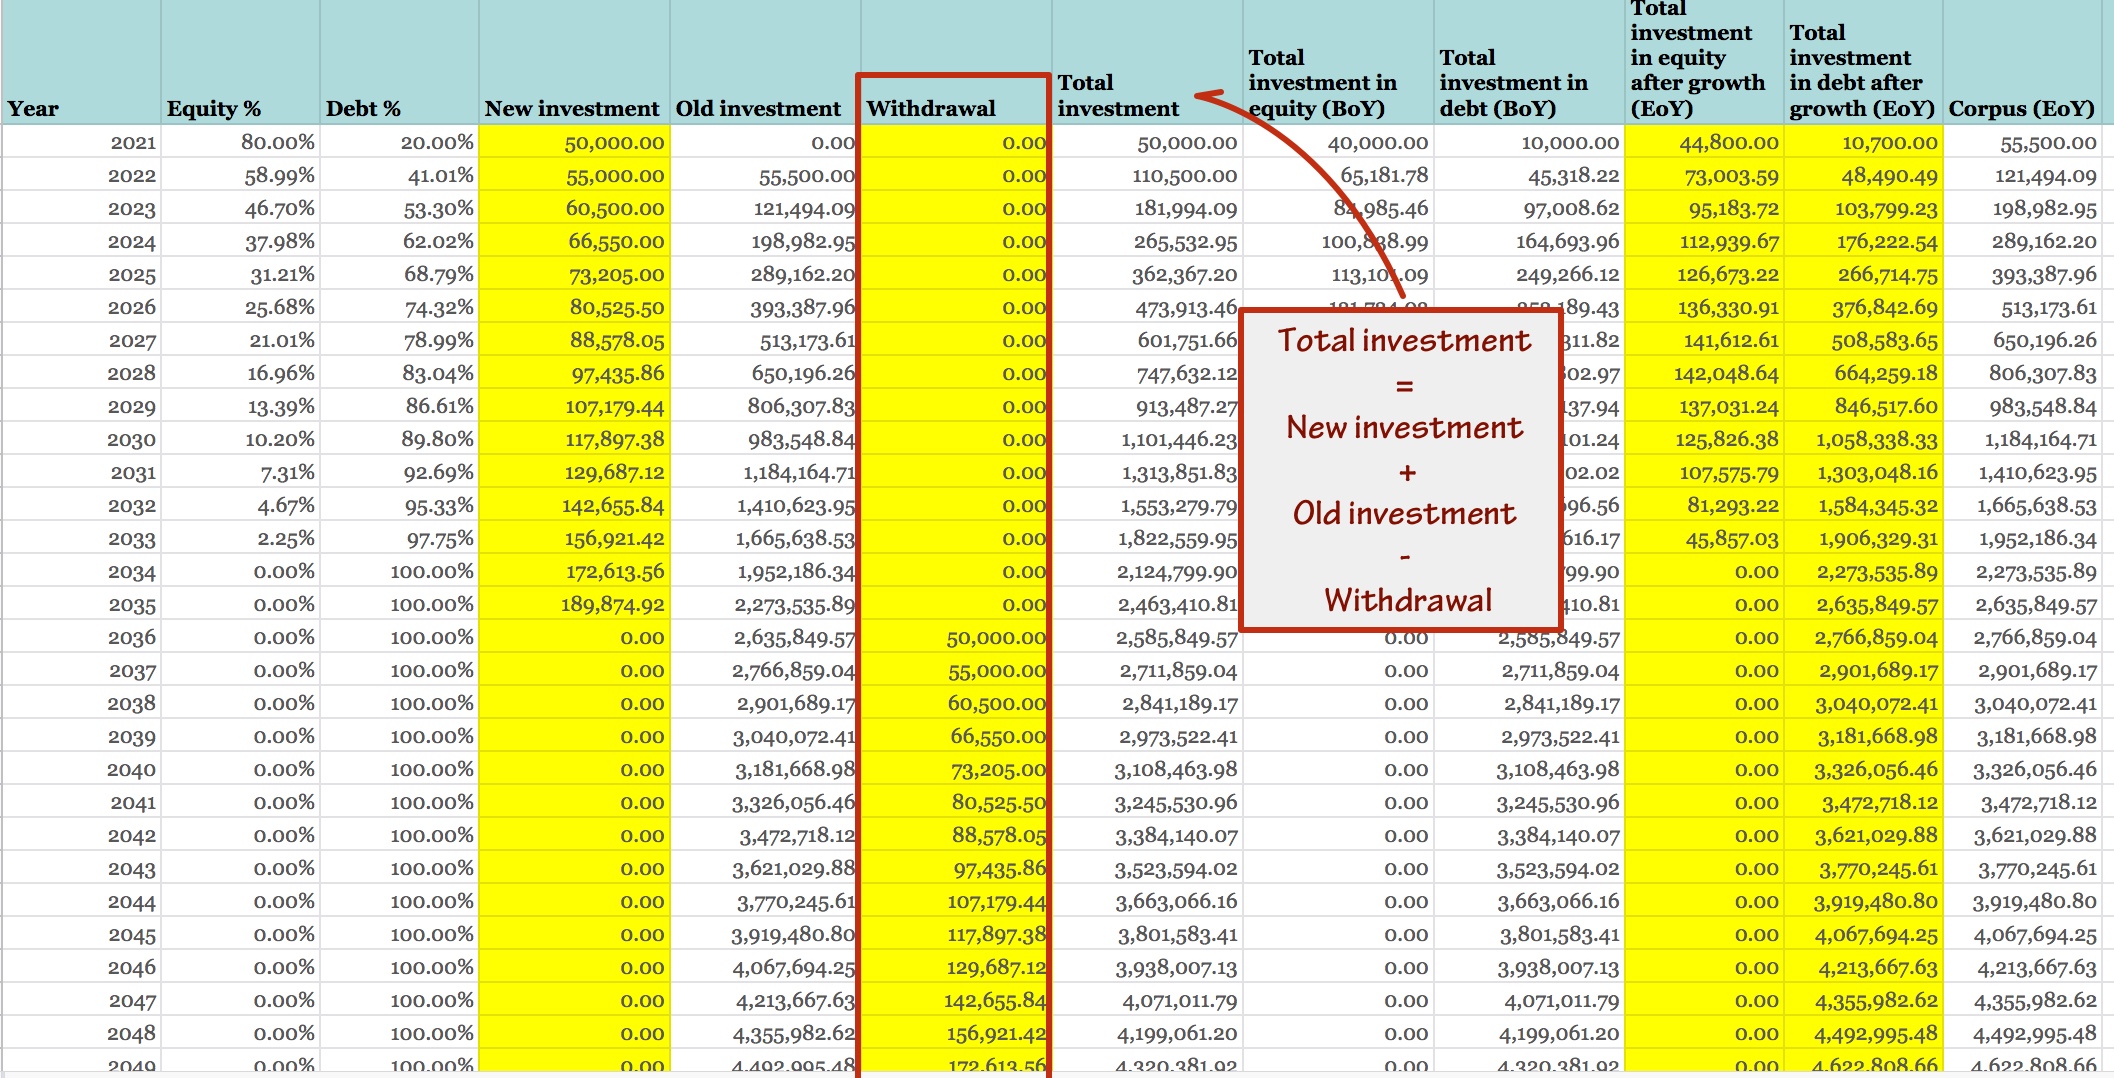Click the 2,635,849.57 Old investment cell for 2036
The width and height of the screenshot is (2114, 1078).
click(780, 637)
